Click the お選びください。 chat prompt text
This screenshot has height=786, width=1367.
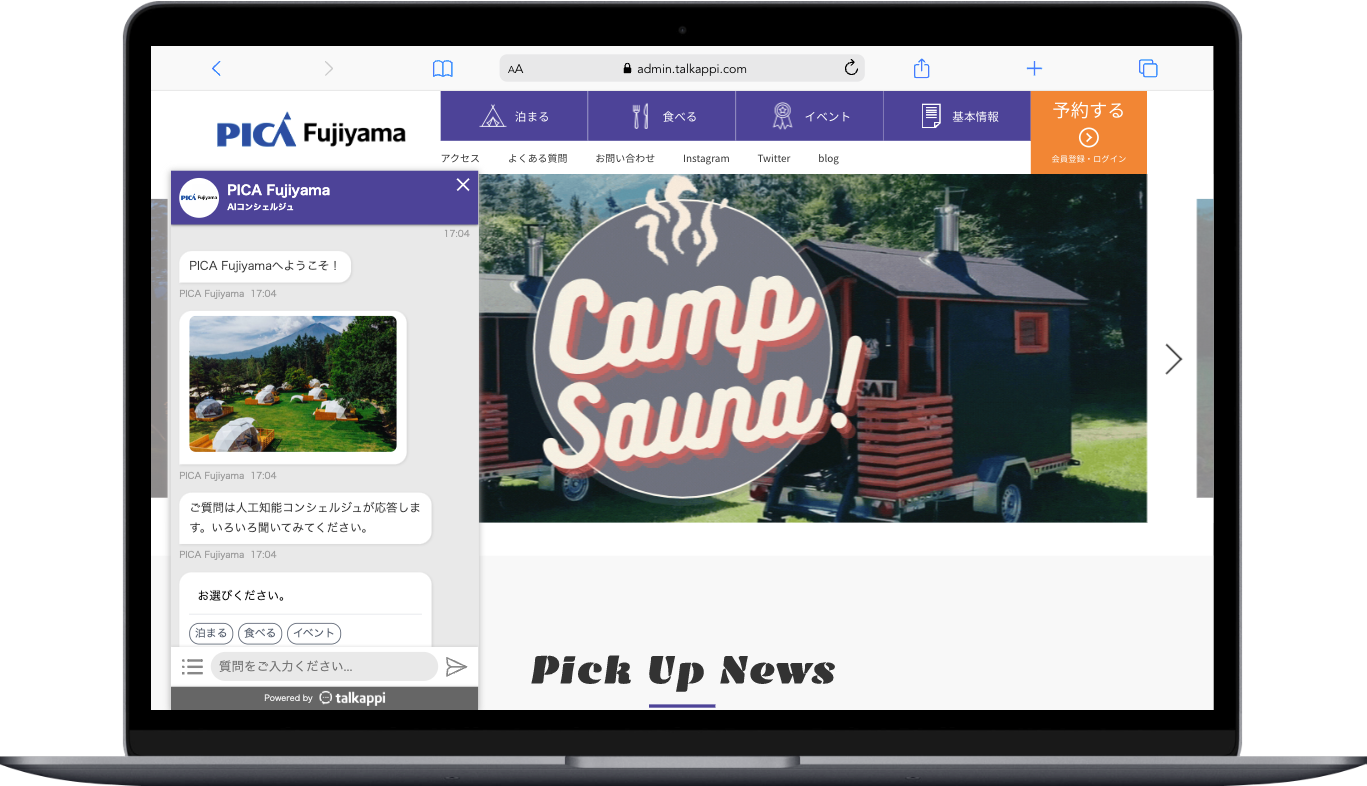coord(242,595)
